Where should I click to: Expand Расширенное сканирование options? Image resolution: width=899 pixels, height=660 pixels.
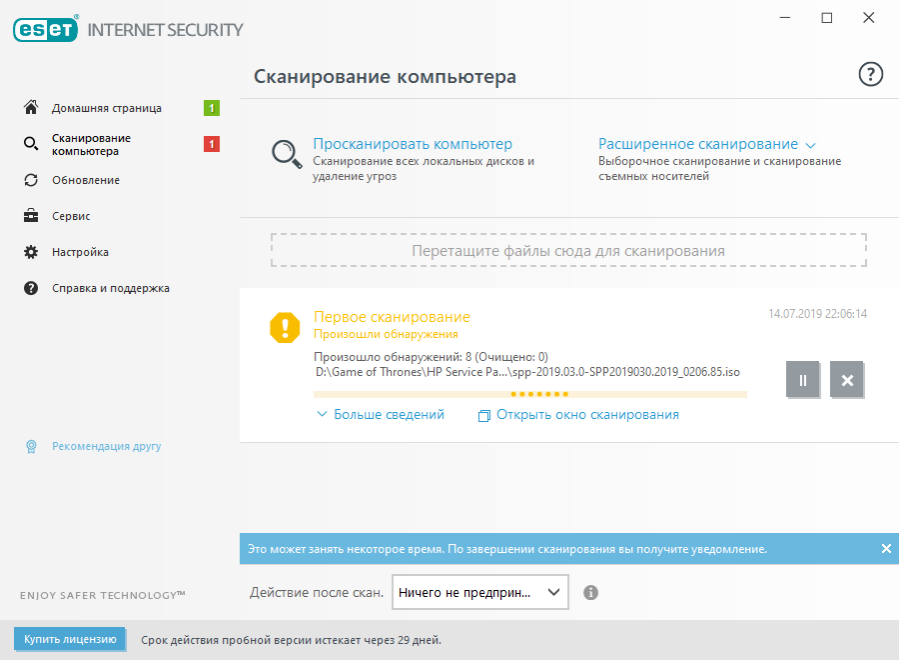click(698, 144)
